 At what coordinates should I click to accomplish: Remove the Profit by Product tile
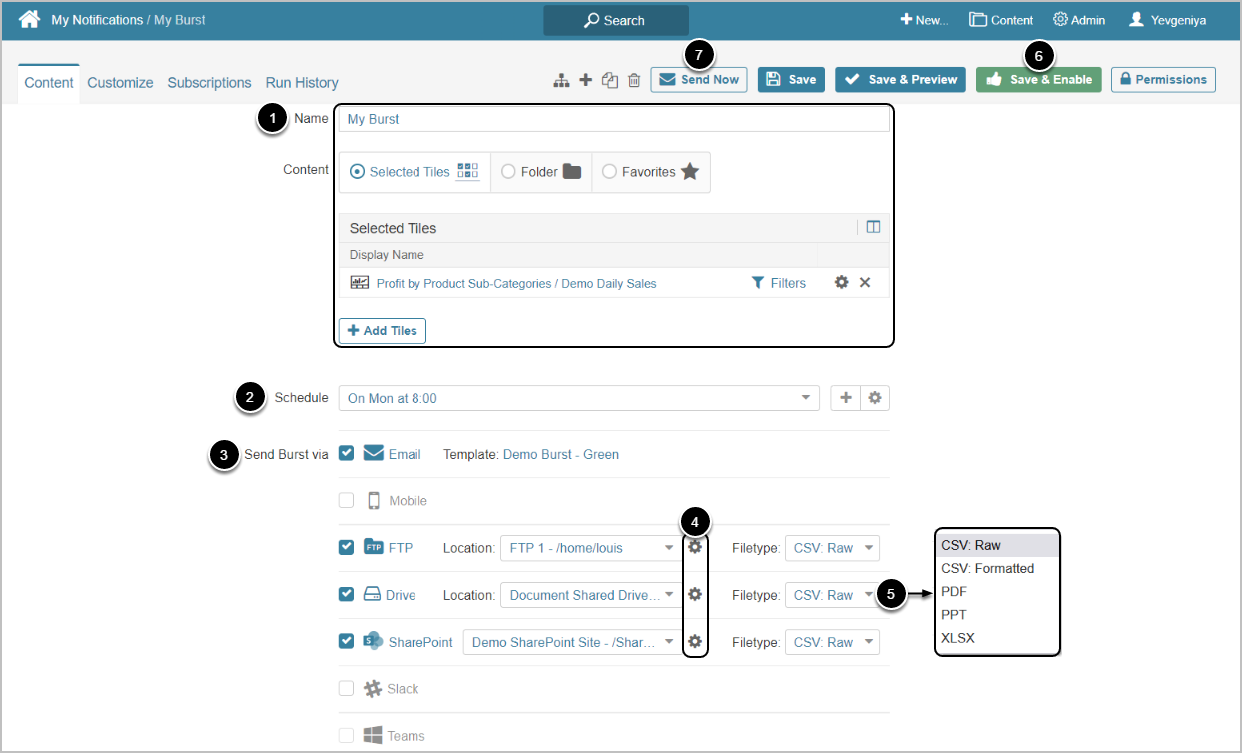click(x=865, y=283)
